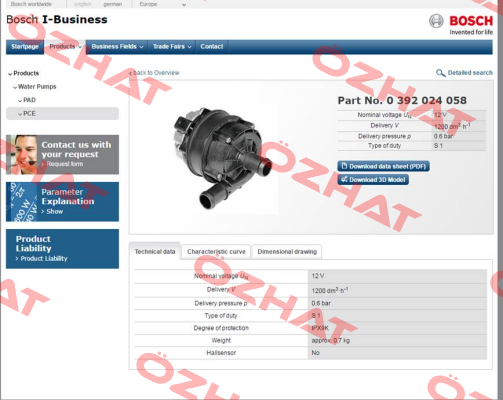503x400 pixels.
Task: Show the Parameter Explanation
Action: pyautogui.click(x=52, y=211)
